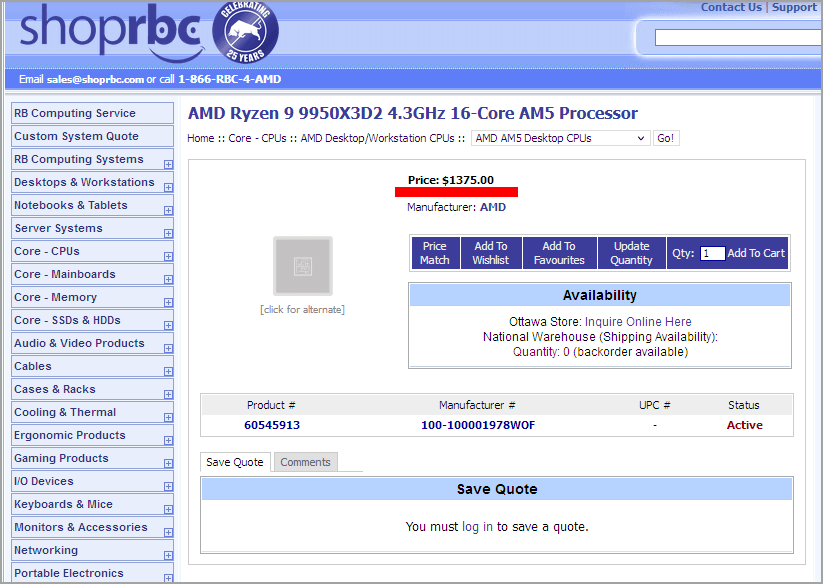Open the AMD AM5 Desktop CPUs dropdown
Screen dimensions: 823x584
560,138
